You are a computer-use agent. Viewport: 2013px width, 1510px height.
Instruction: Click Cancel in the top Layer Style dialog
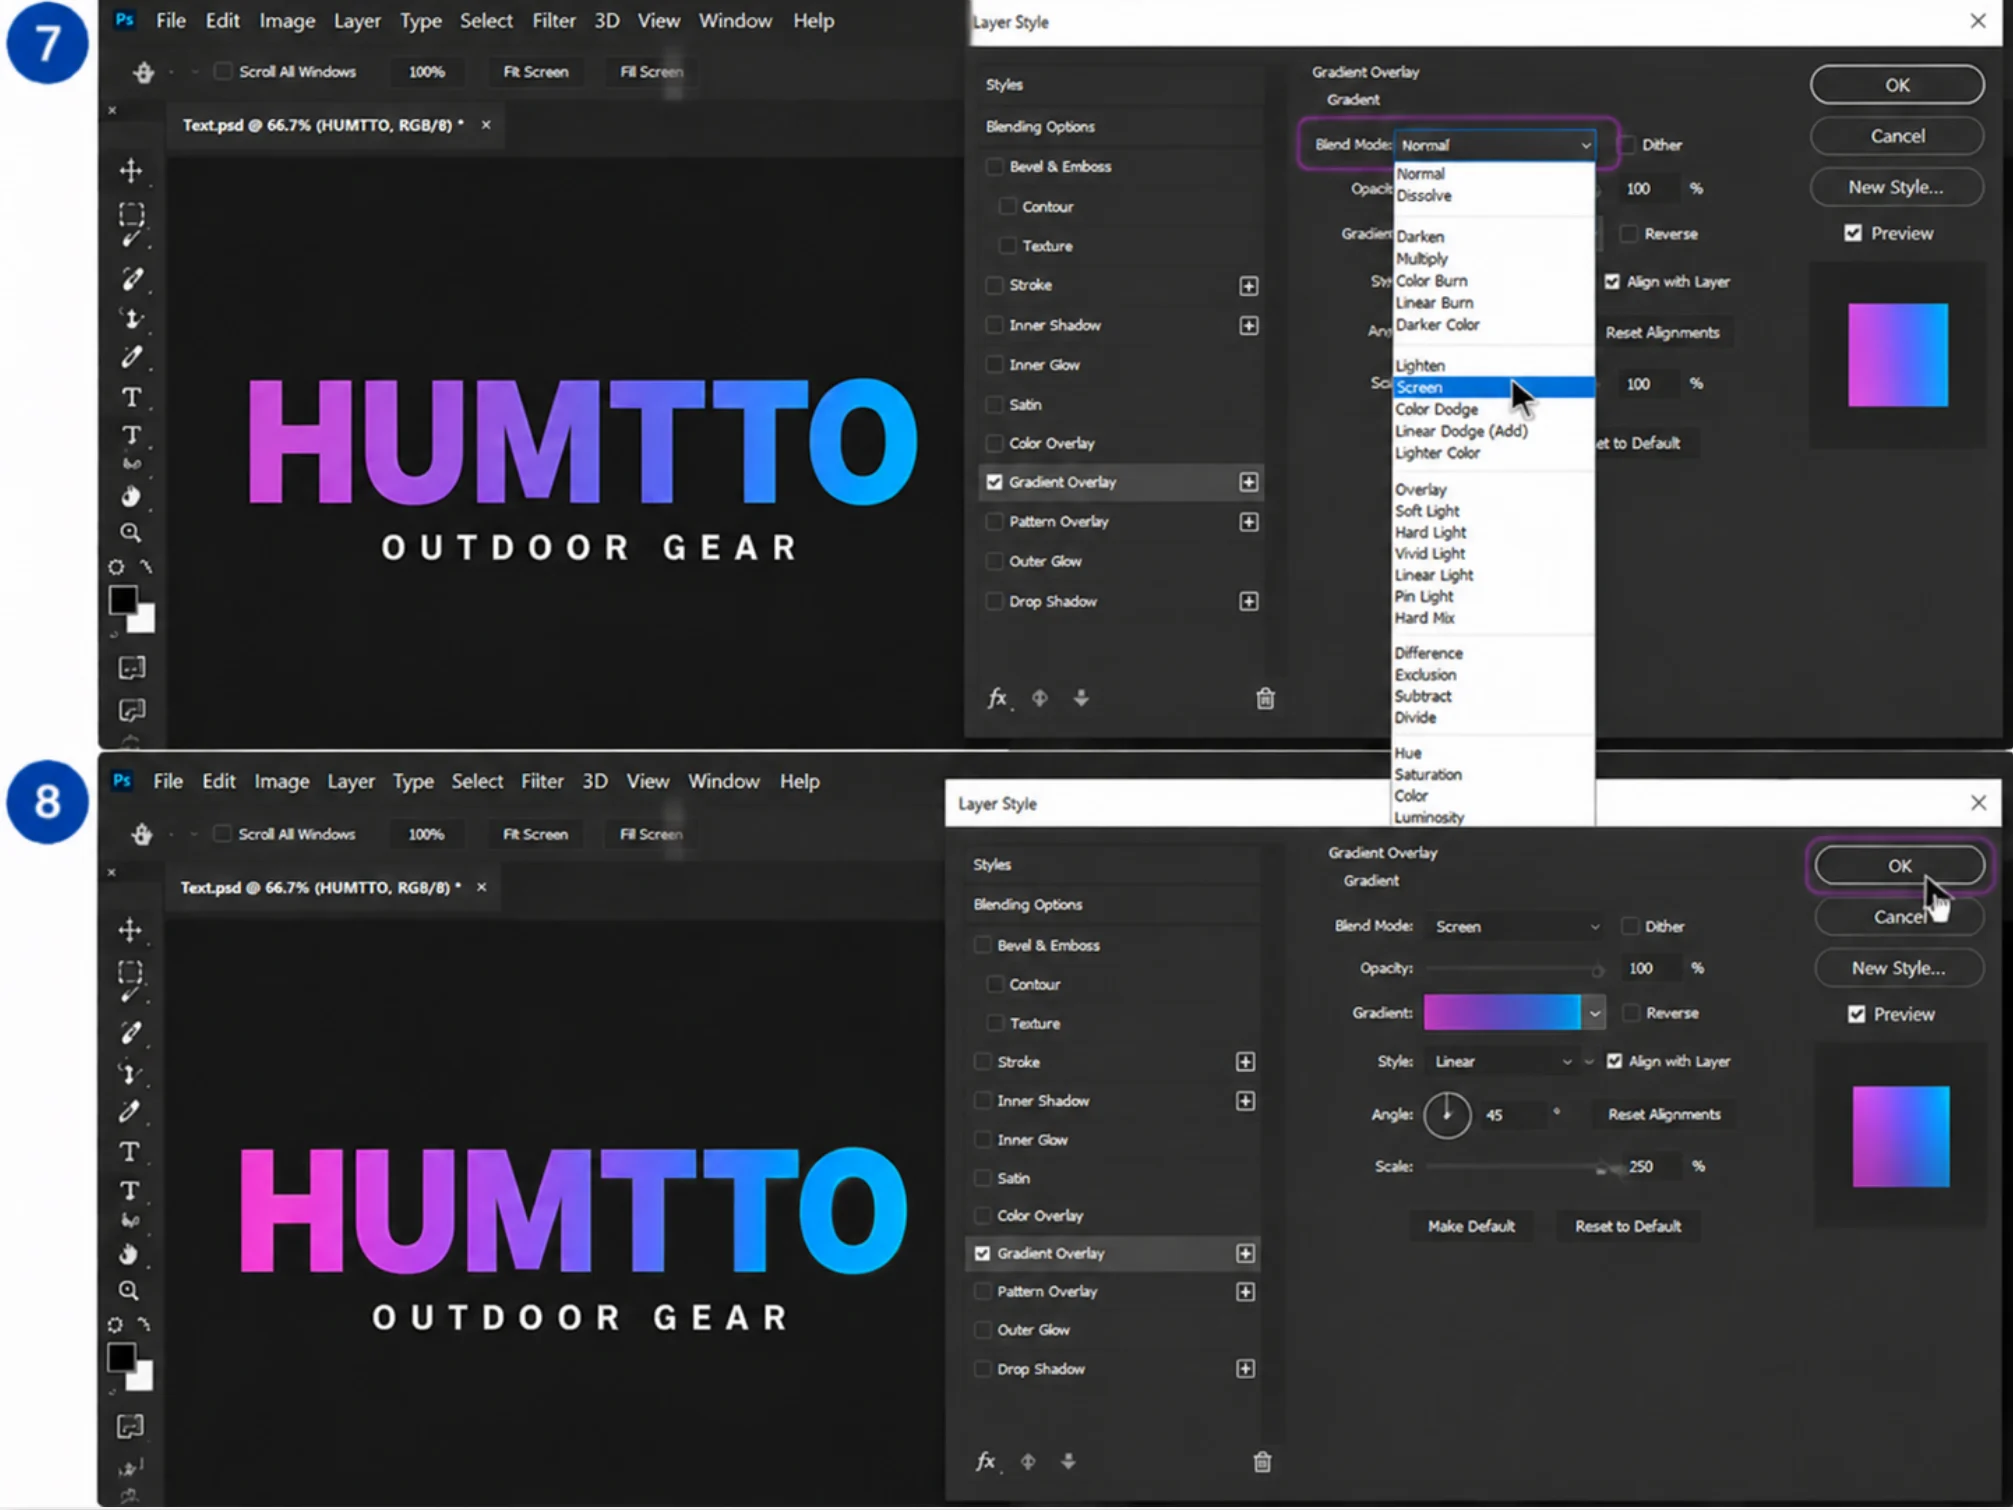tap(1897, 136)
